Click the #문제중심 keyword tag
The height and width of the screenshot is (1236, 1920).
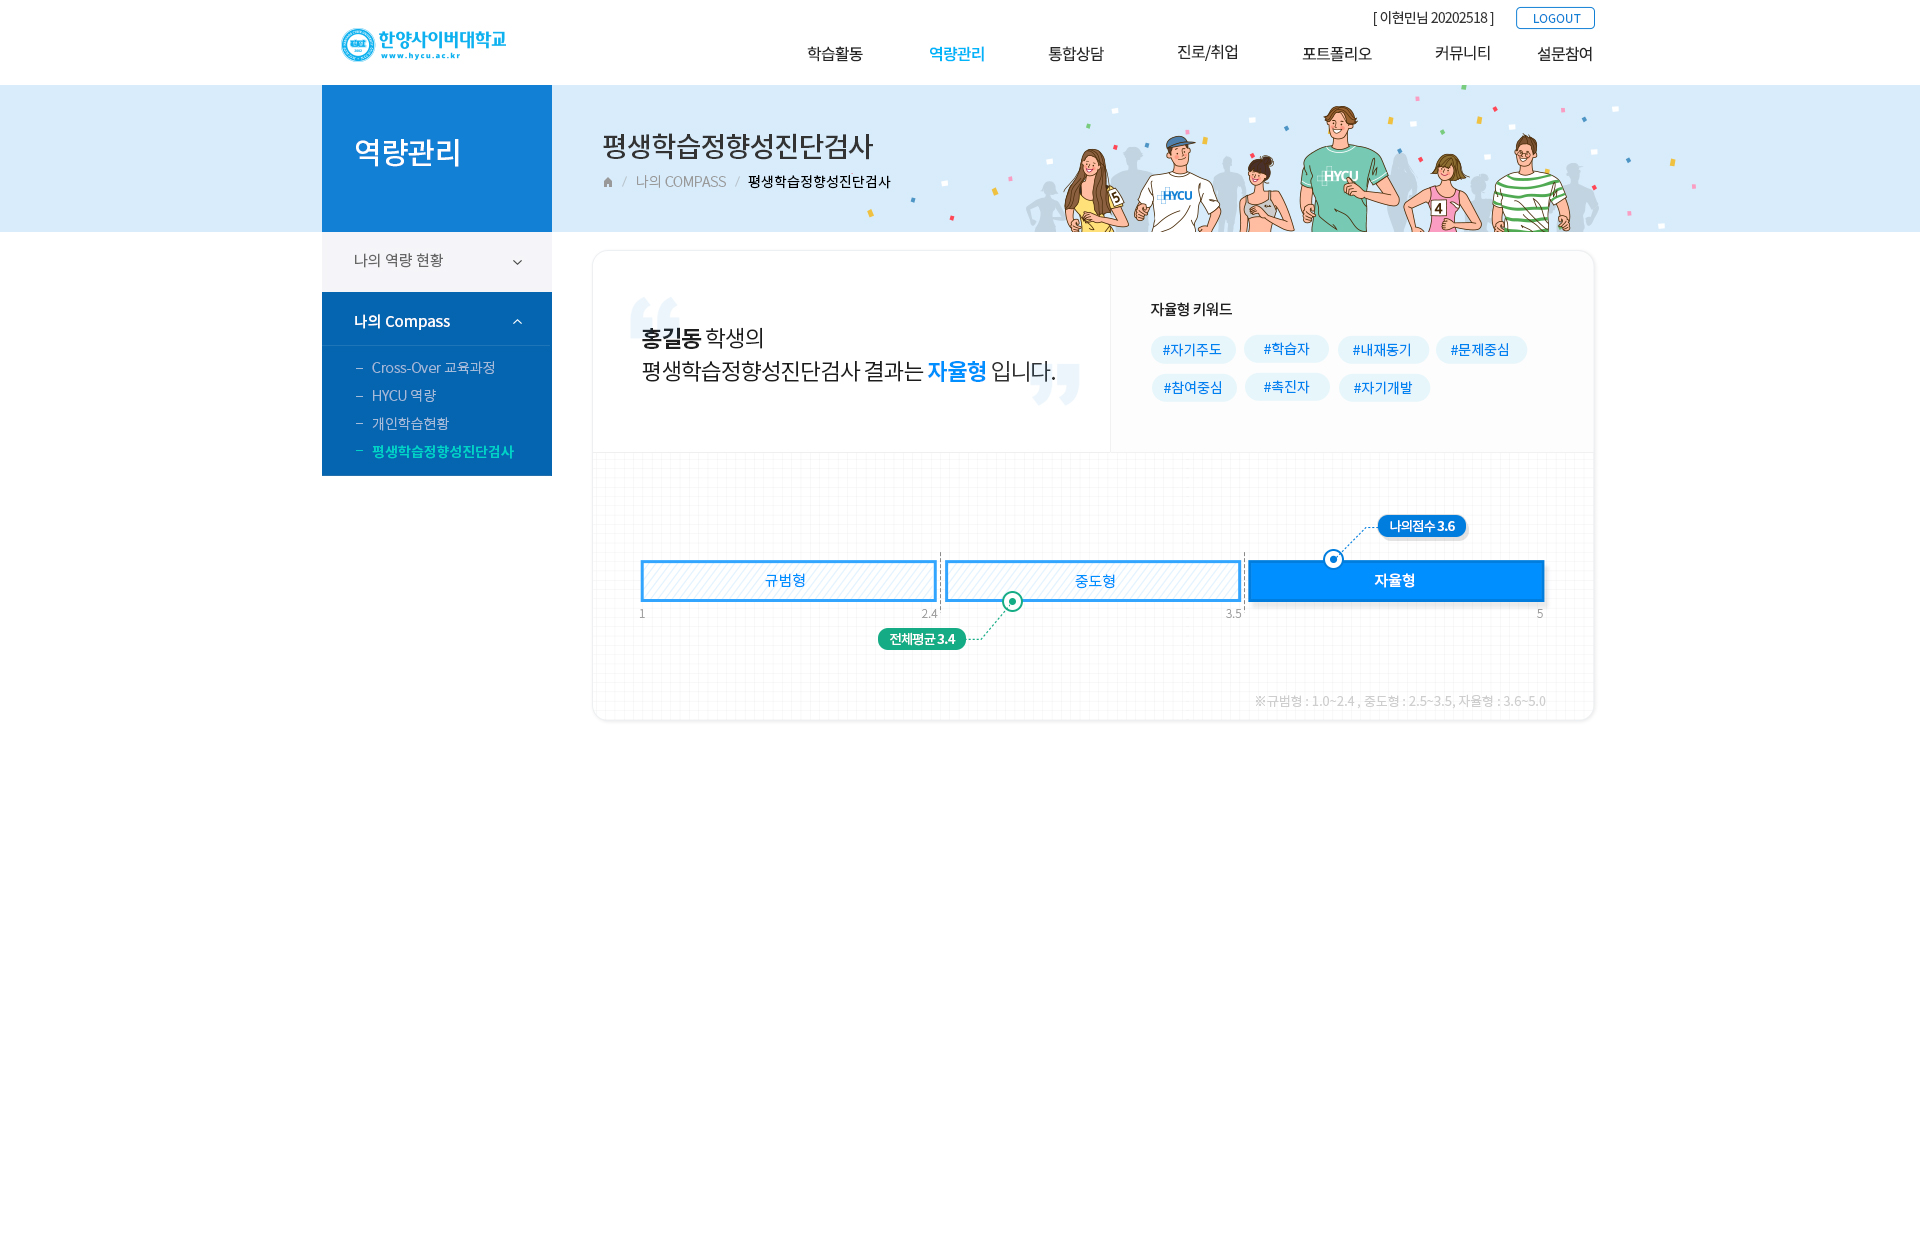click(x=1481, y=349)
